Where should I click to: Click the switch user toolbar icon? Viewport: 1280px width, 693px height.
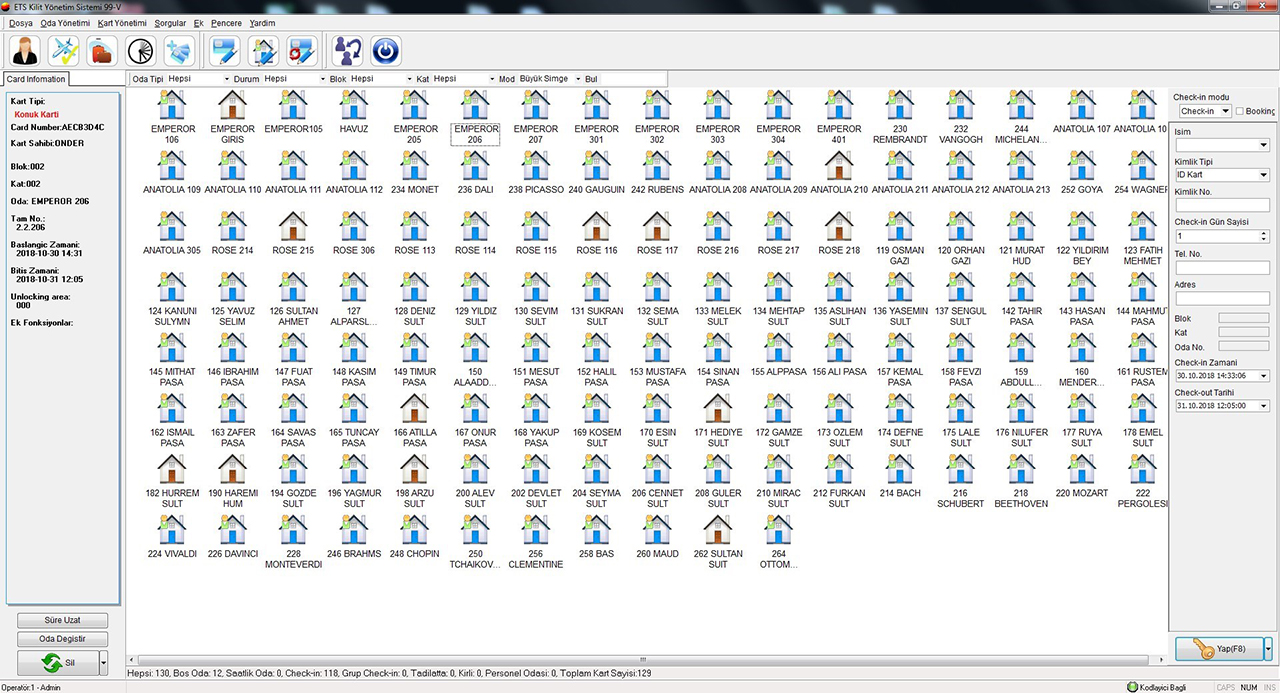pos(347,50)
